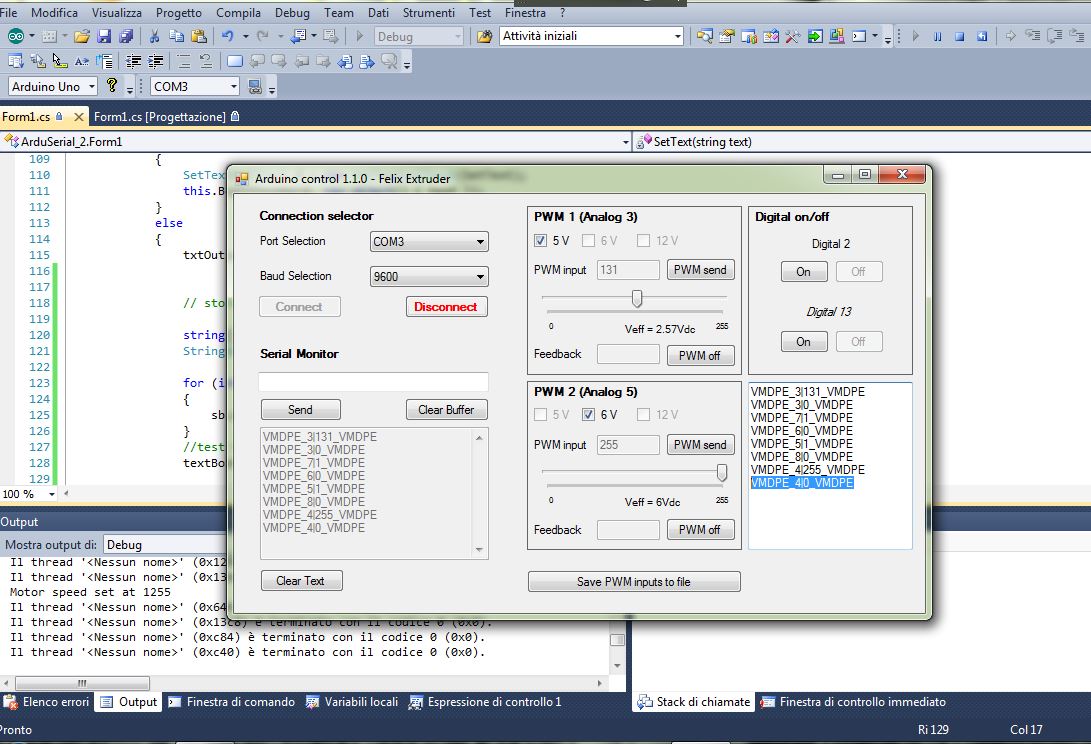Check the 6 V checkbox in PWM 1
Image resolution: width=1091 pixels, height=744 pixels.
pos(589,241)
